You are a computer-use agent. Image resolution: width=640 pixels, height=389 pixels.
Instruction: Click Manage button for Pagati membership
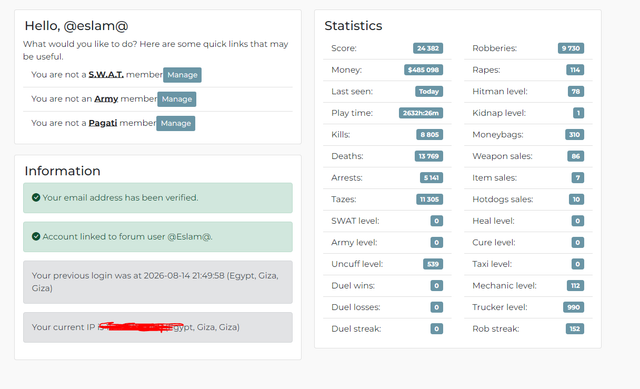(176, 123)
